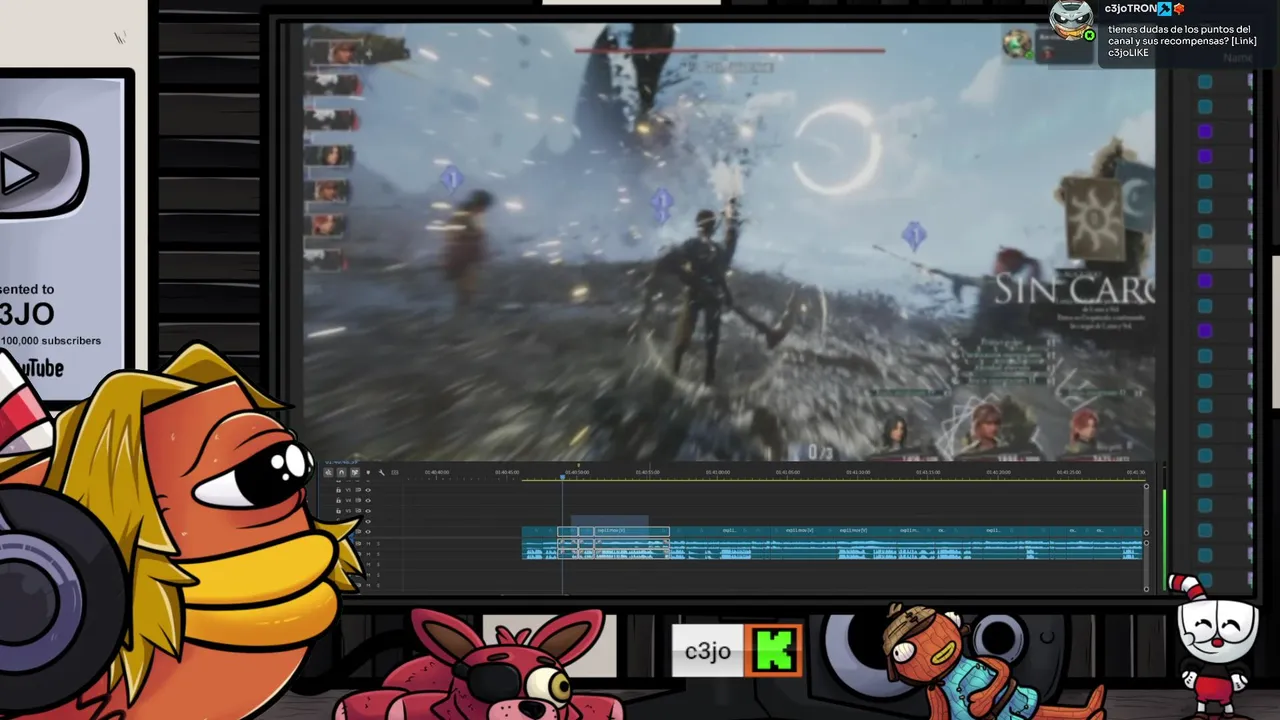Click the blue playhead on ruler
Viewport: 1280px width, 720px height.
pyautogui.click(x=562, y=477)
